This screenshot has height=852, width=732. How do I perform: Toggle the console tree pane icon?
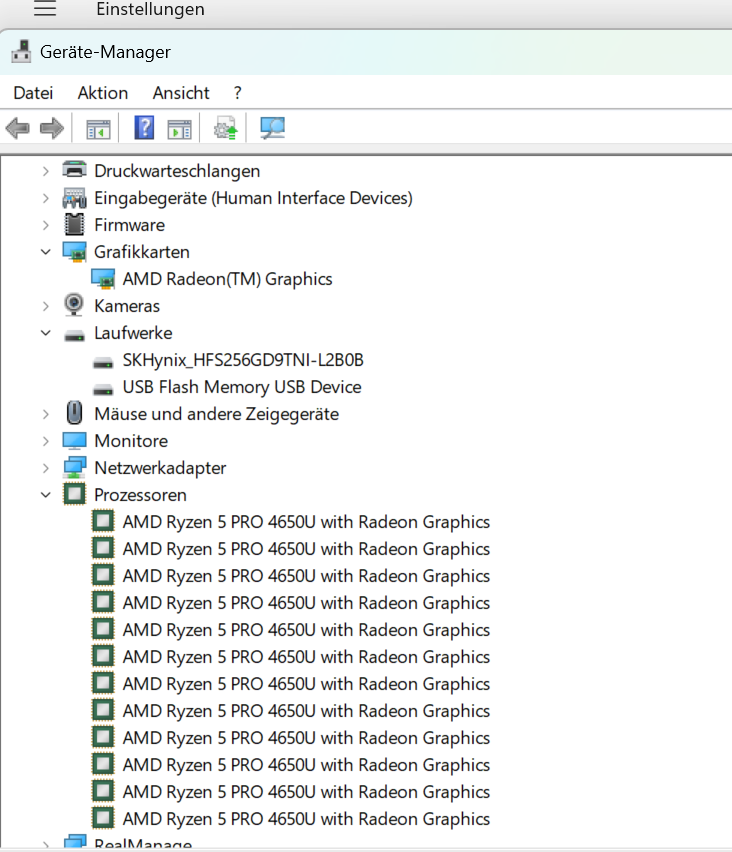click(x=98, y=129)
